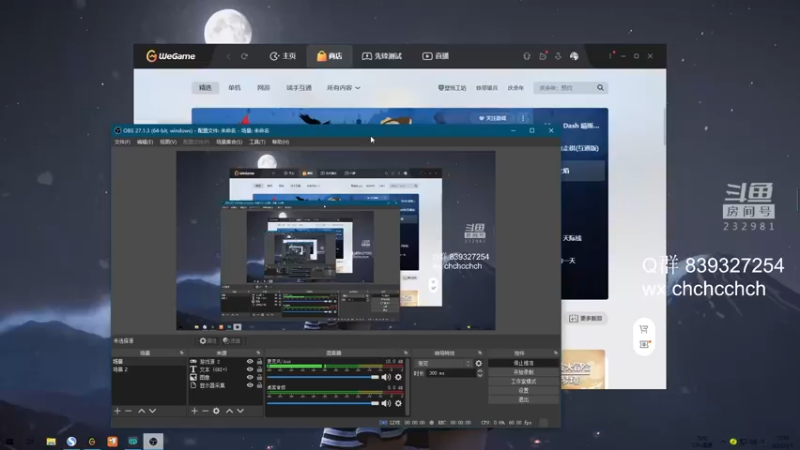Adjust the 桌面音频 volume slider

pyautogui.click(x=323, y=403)
